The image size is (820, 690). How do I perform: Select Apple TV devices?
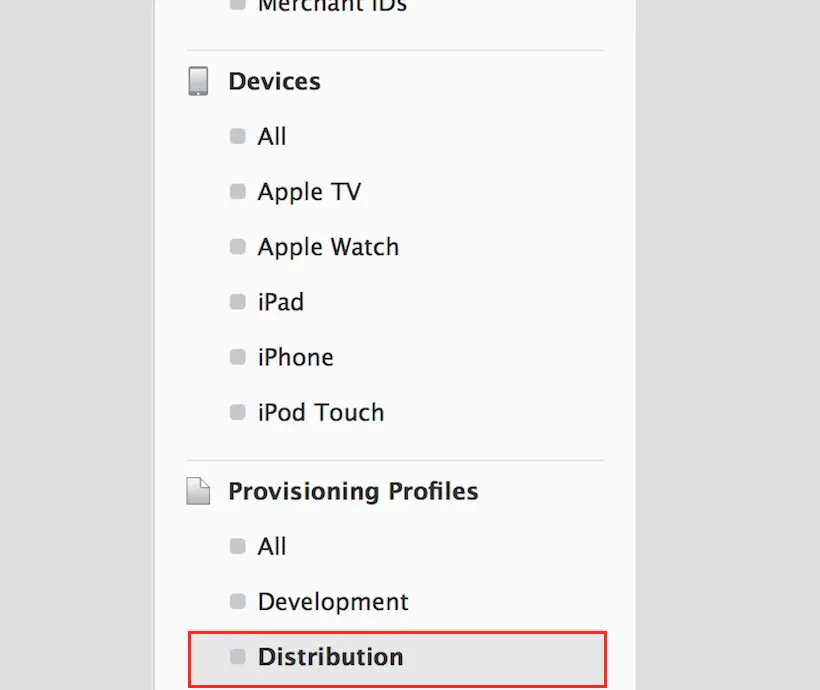click(x=310, y=192)
